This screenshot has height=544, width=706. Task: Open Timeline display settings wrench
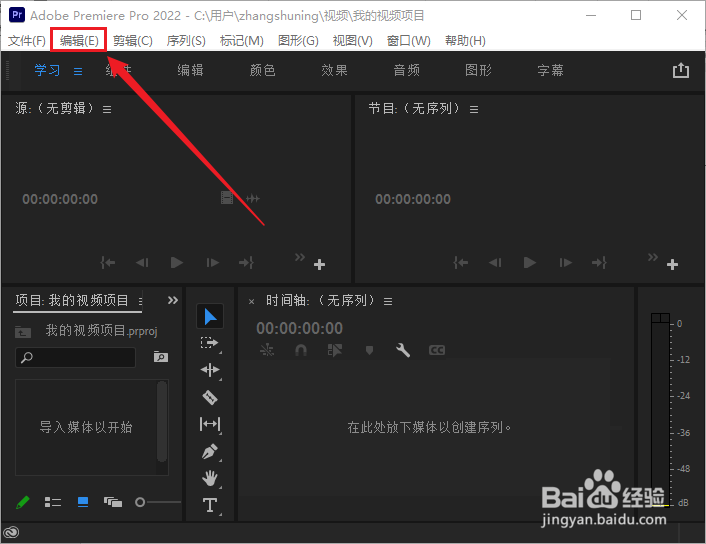[x=403, y=350]
